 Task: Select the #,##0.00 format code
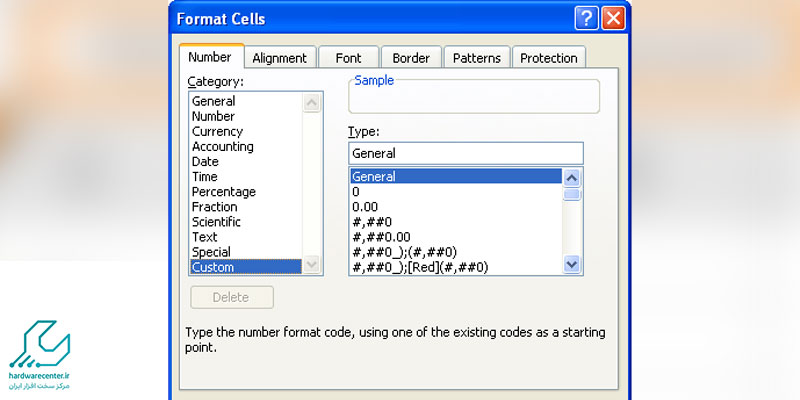[x=456, y=237]
